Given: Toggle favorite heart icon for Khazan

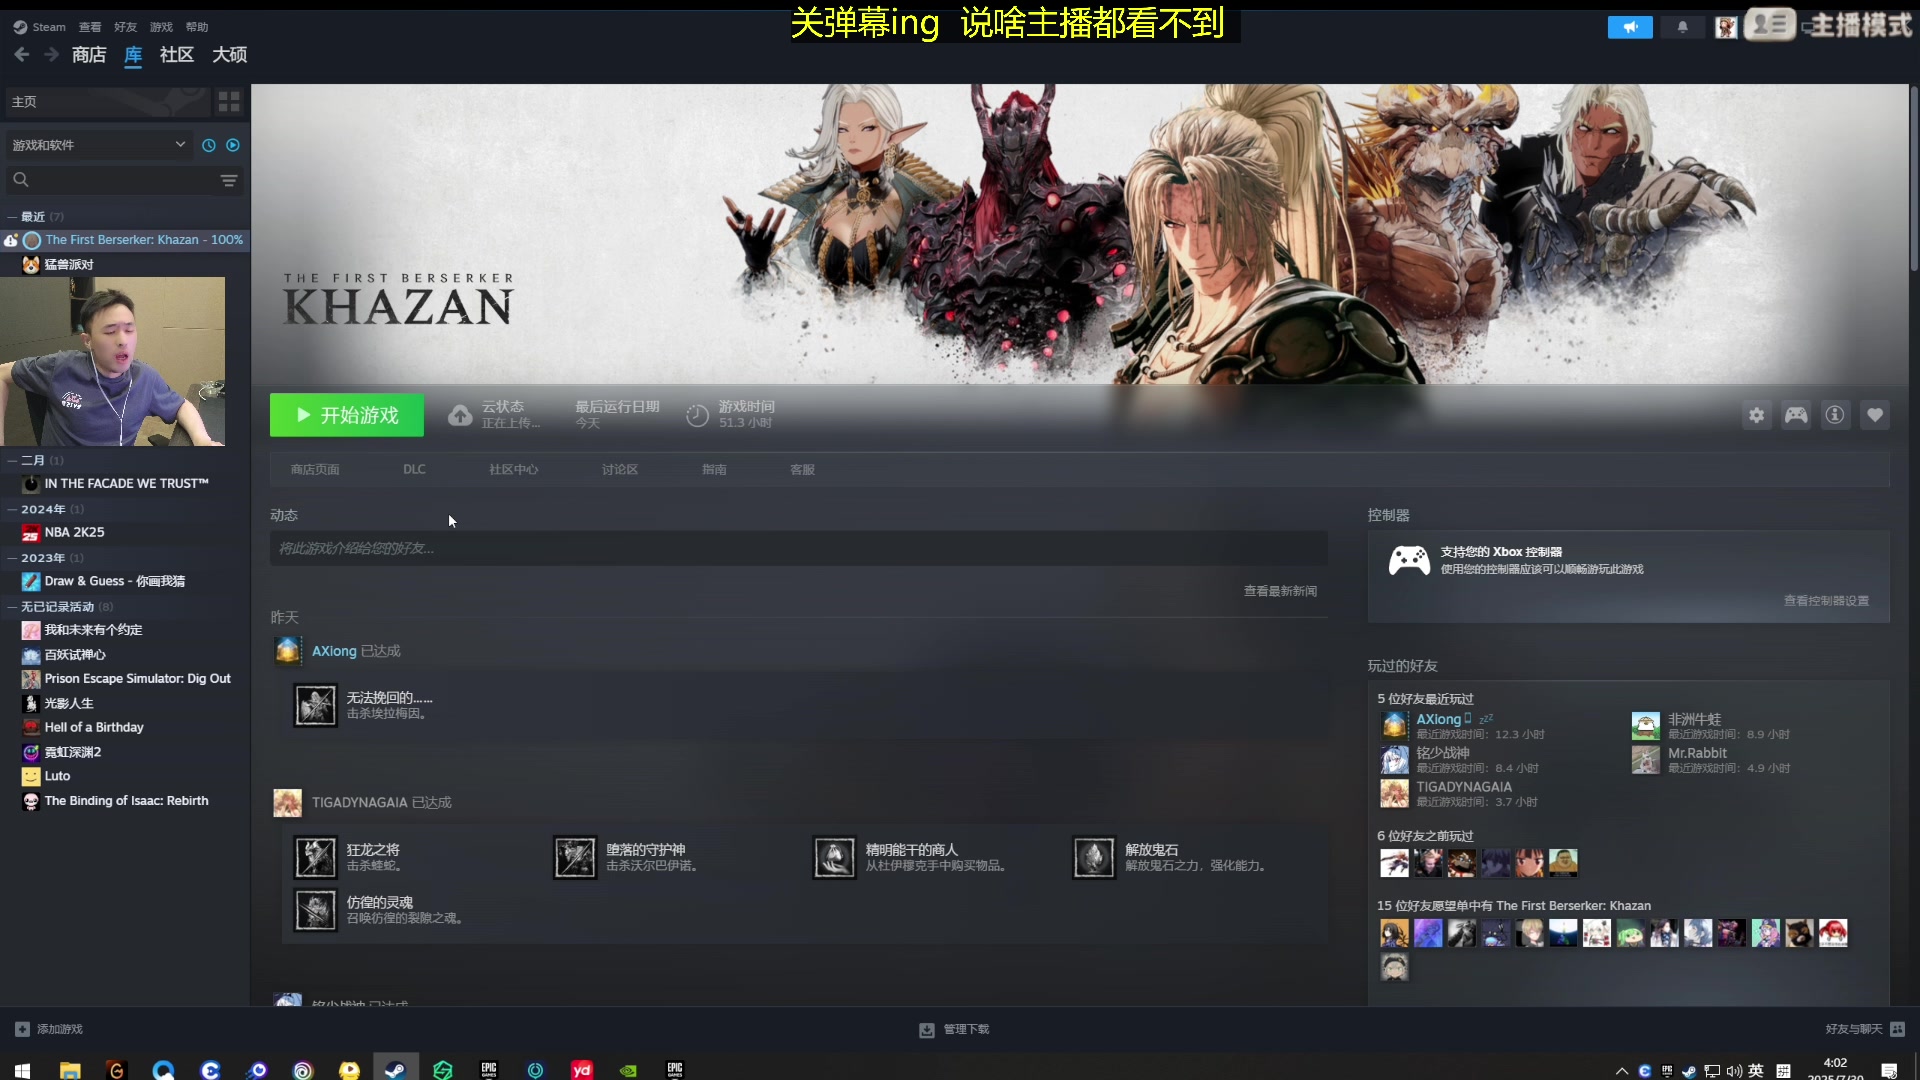Looking at the screenshot, I should (1875, 415).
